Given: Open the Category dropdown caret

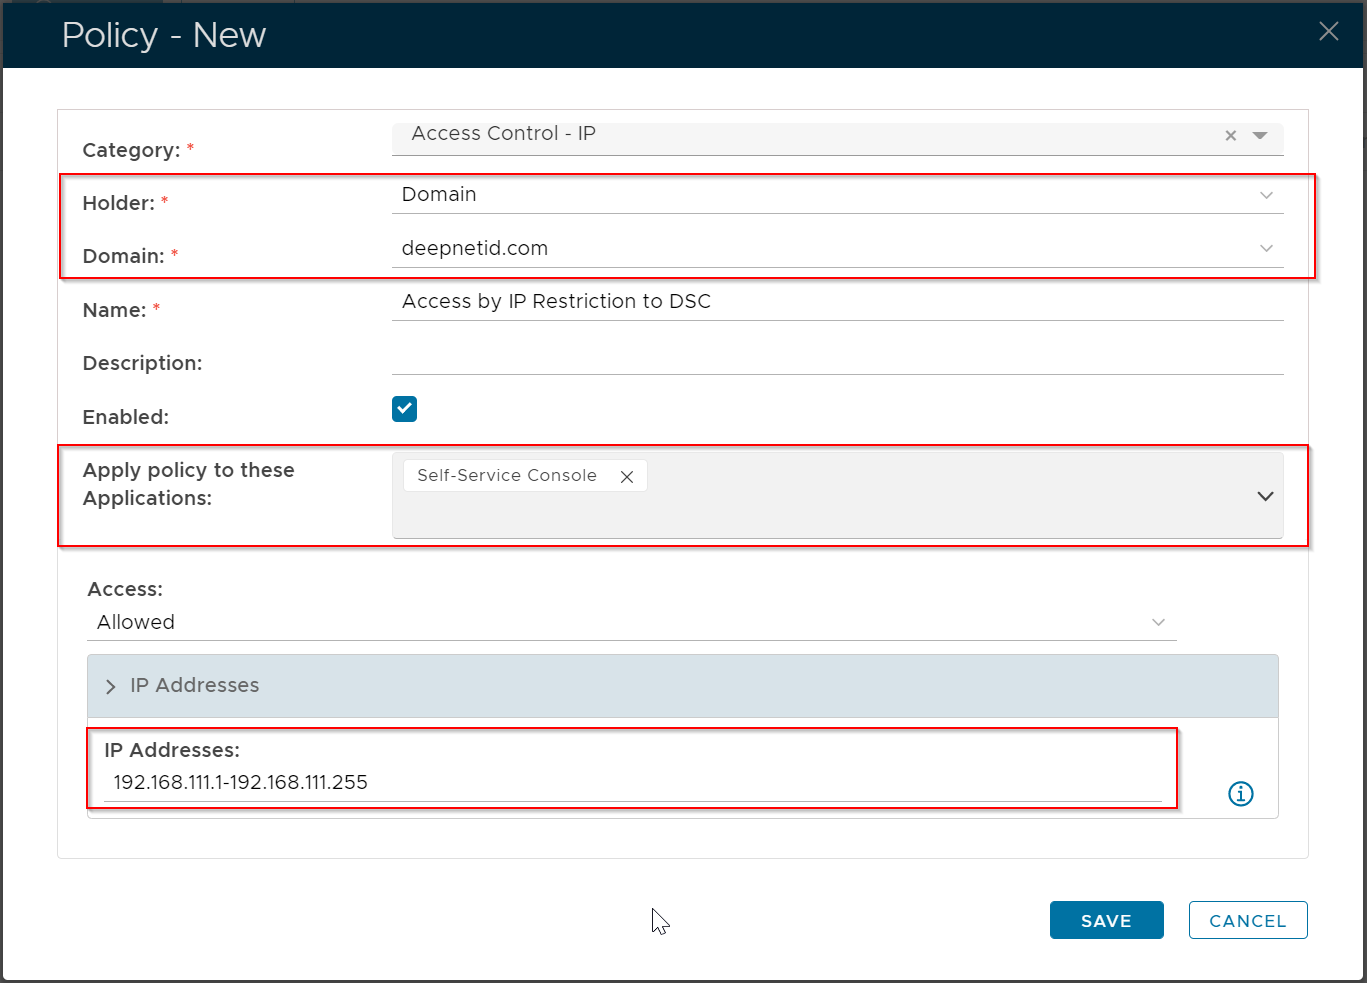Looking at the screenshot, I should 1260,136.
